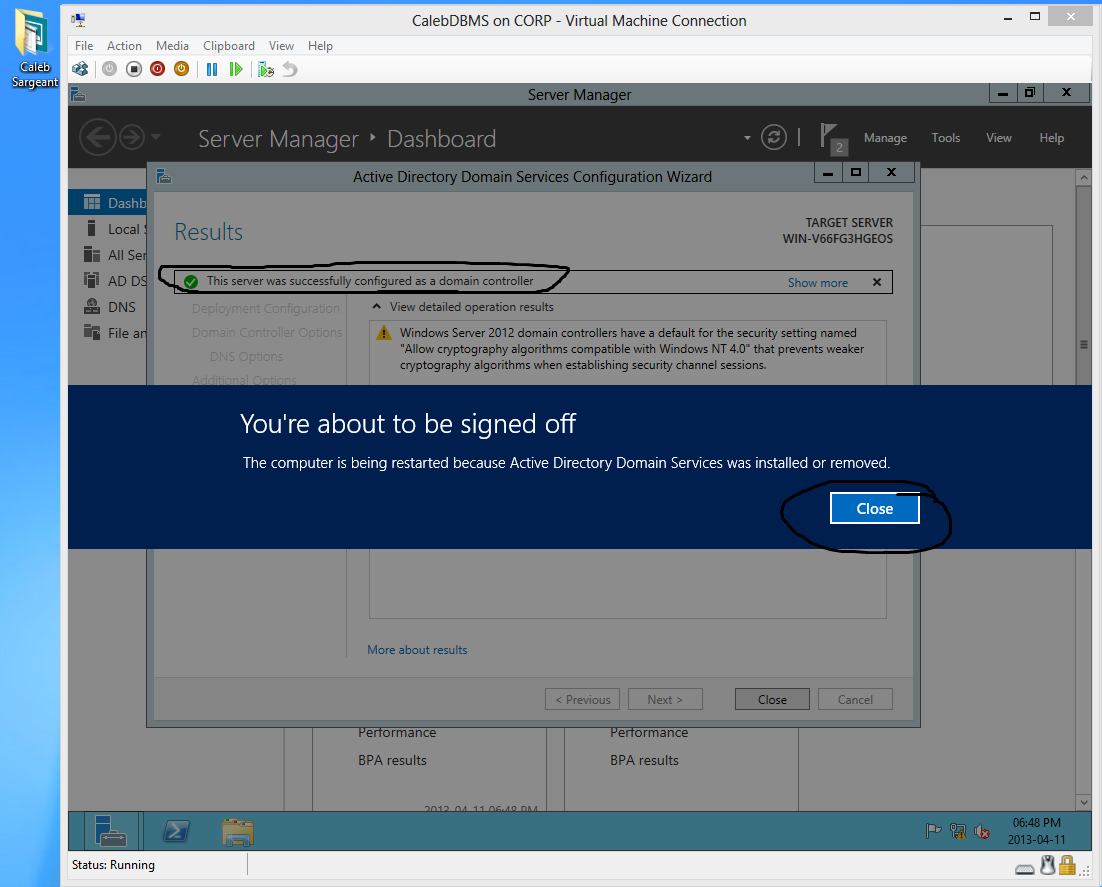Click the green Reset VM icon
The width and height of the screenshot is (1102, 887).
click(236, 69)
